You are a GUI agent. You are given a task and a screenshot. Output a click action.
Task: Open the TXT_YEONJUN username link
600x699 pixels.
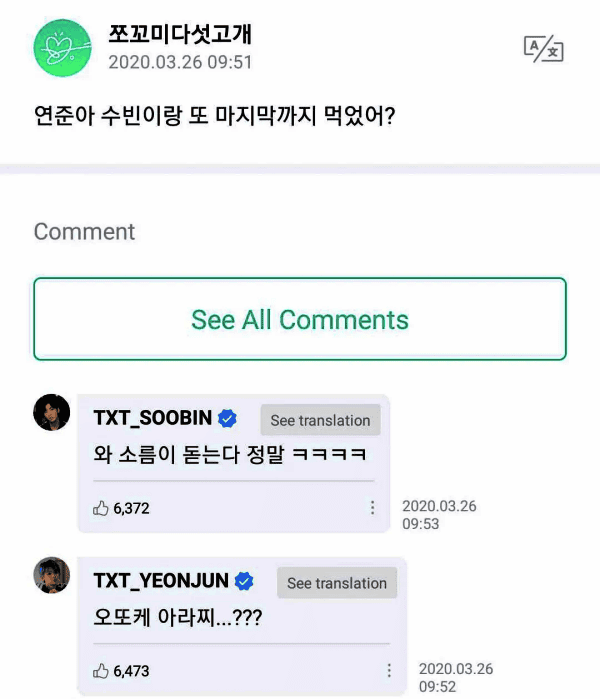[x=160, y=582]
